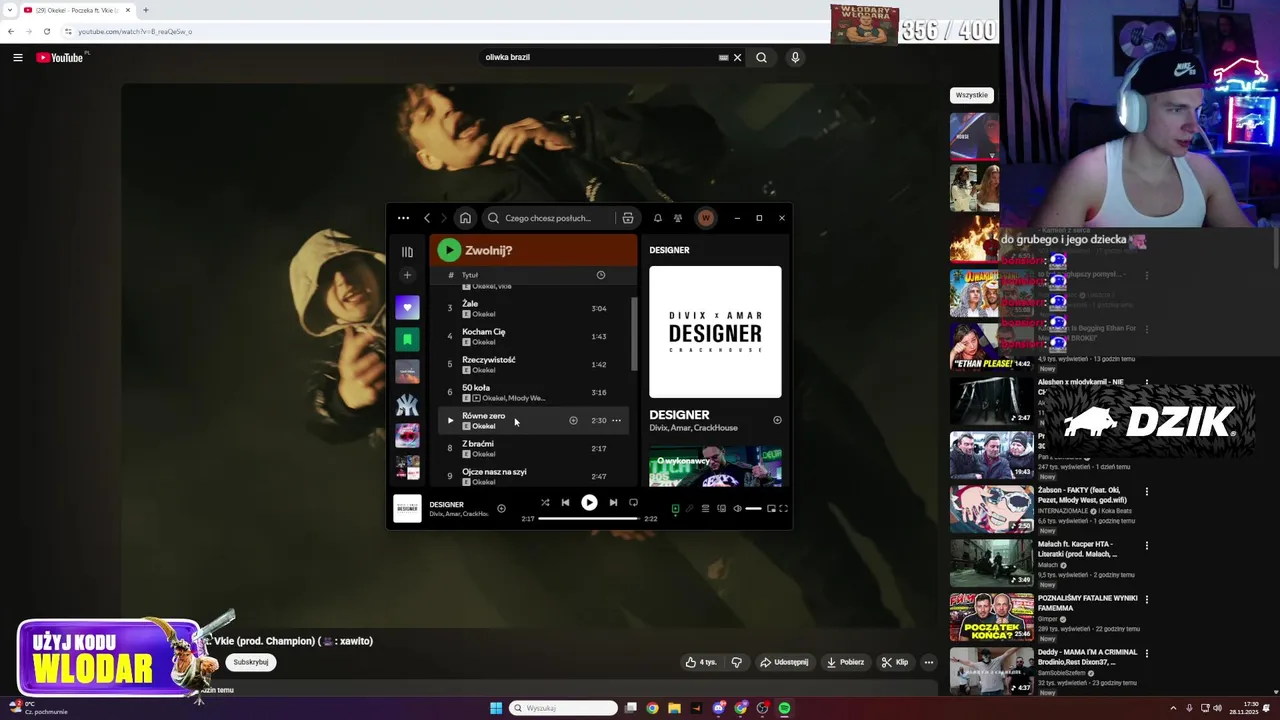
Task: Create new playlist with plus icon
Action: pos(407,275)
